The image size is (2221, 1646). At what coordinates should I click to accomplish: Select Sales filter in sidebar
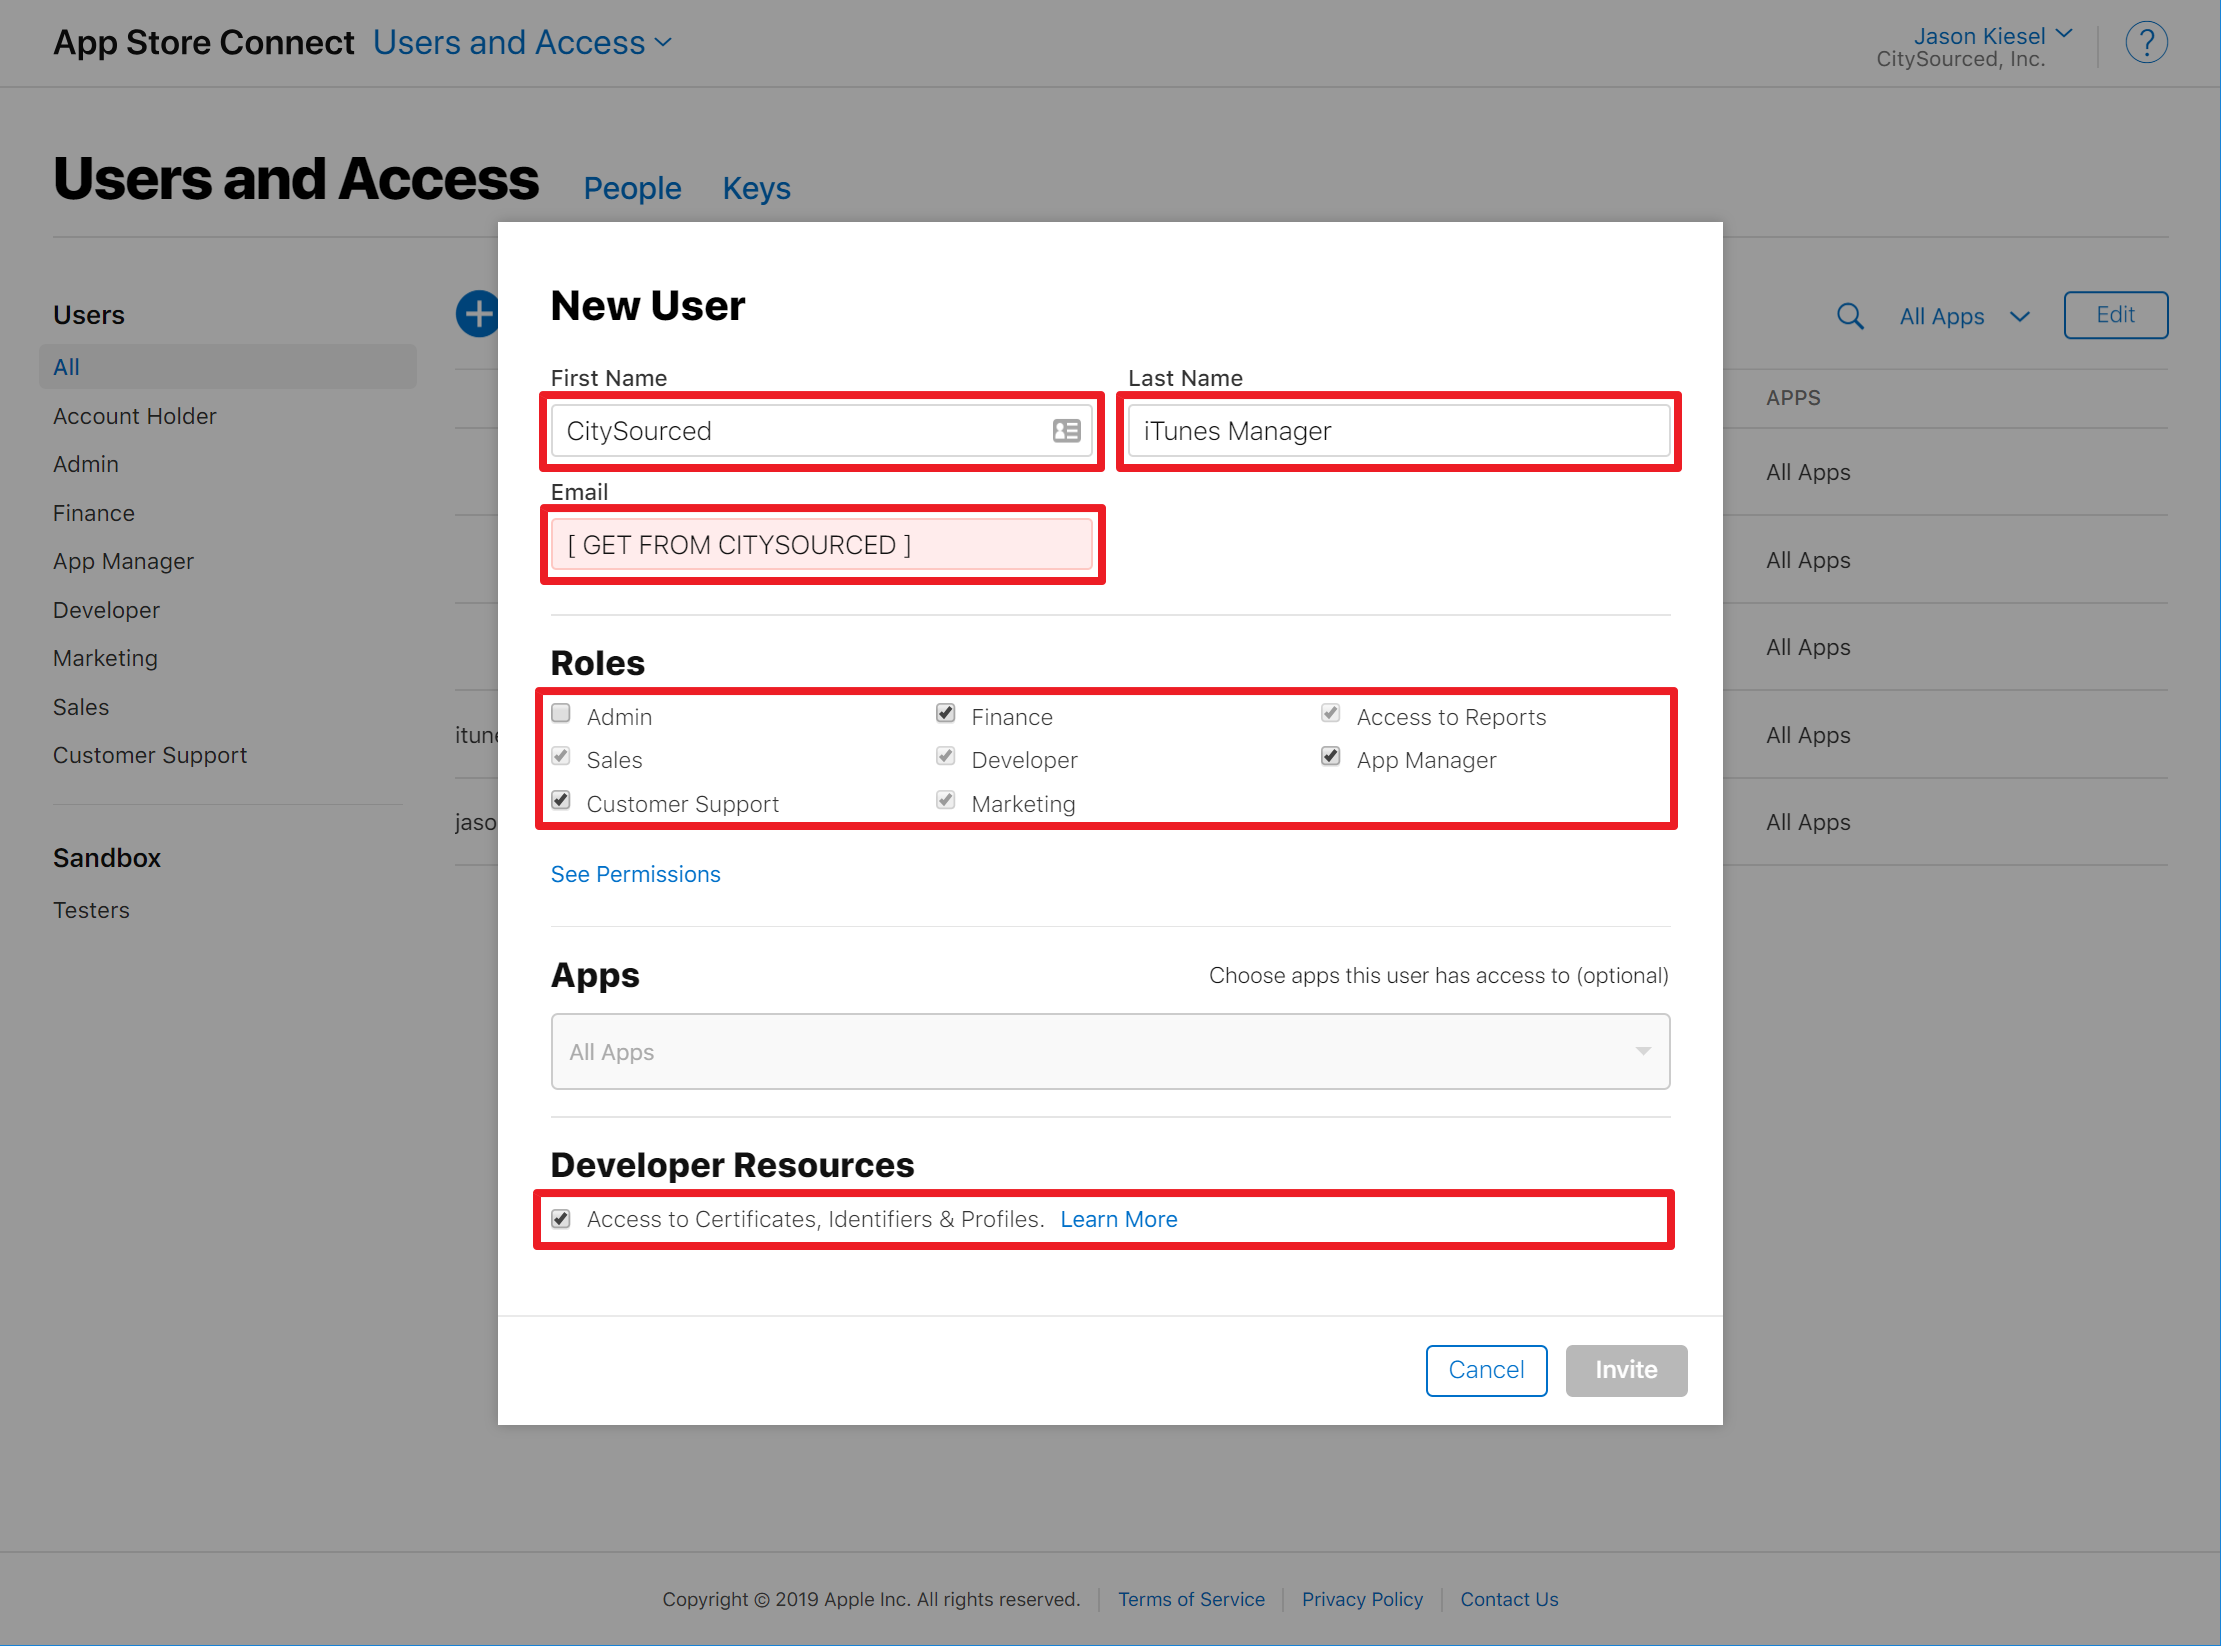point(81,707)
